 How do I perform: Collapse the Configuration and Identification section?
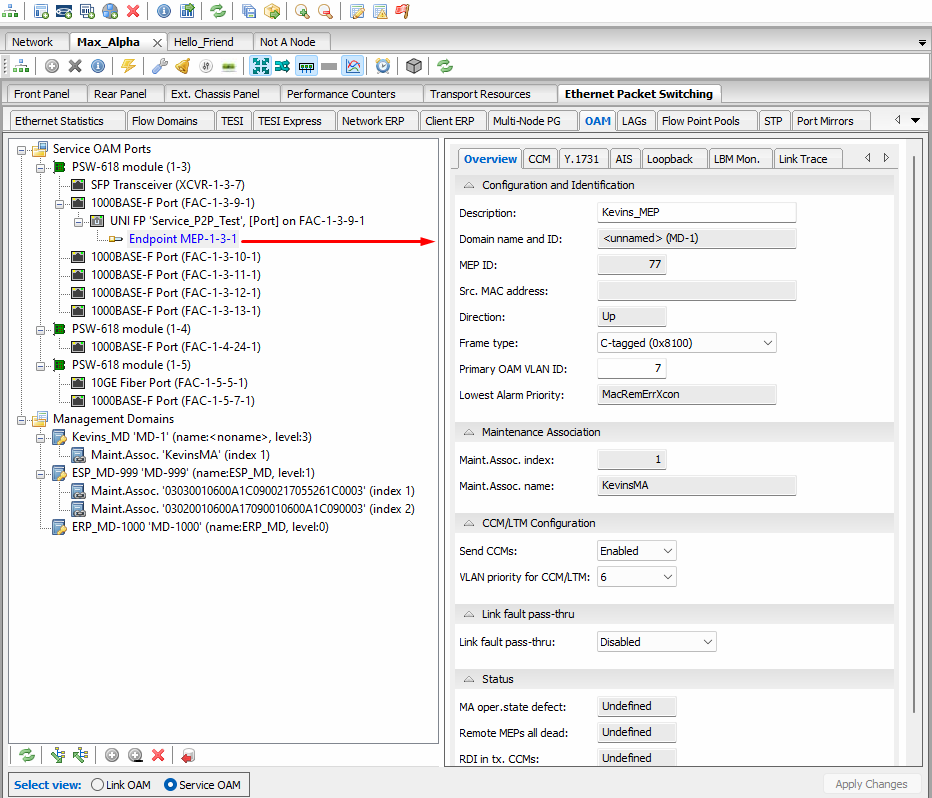[x=469, y=185]
